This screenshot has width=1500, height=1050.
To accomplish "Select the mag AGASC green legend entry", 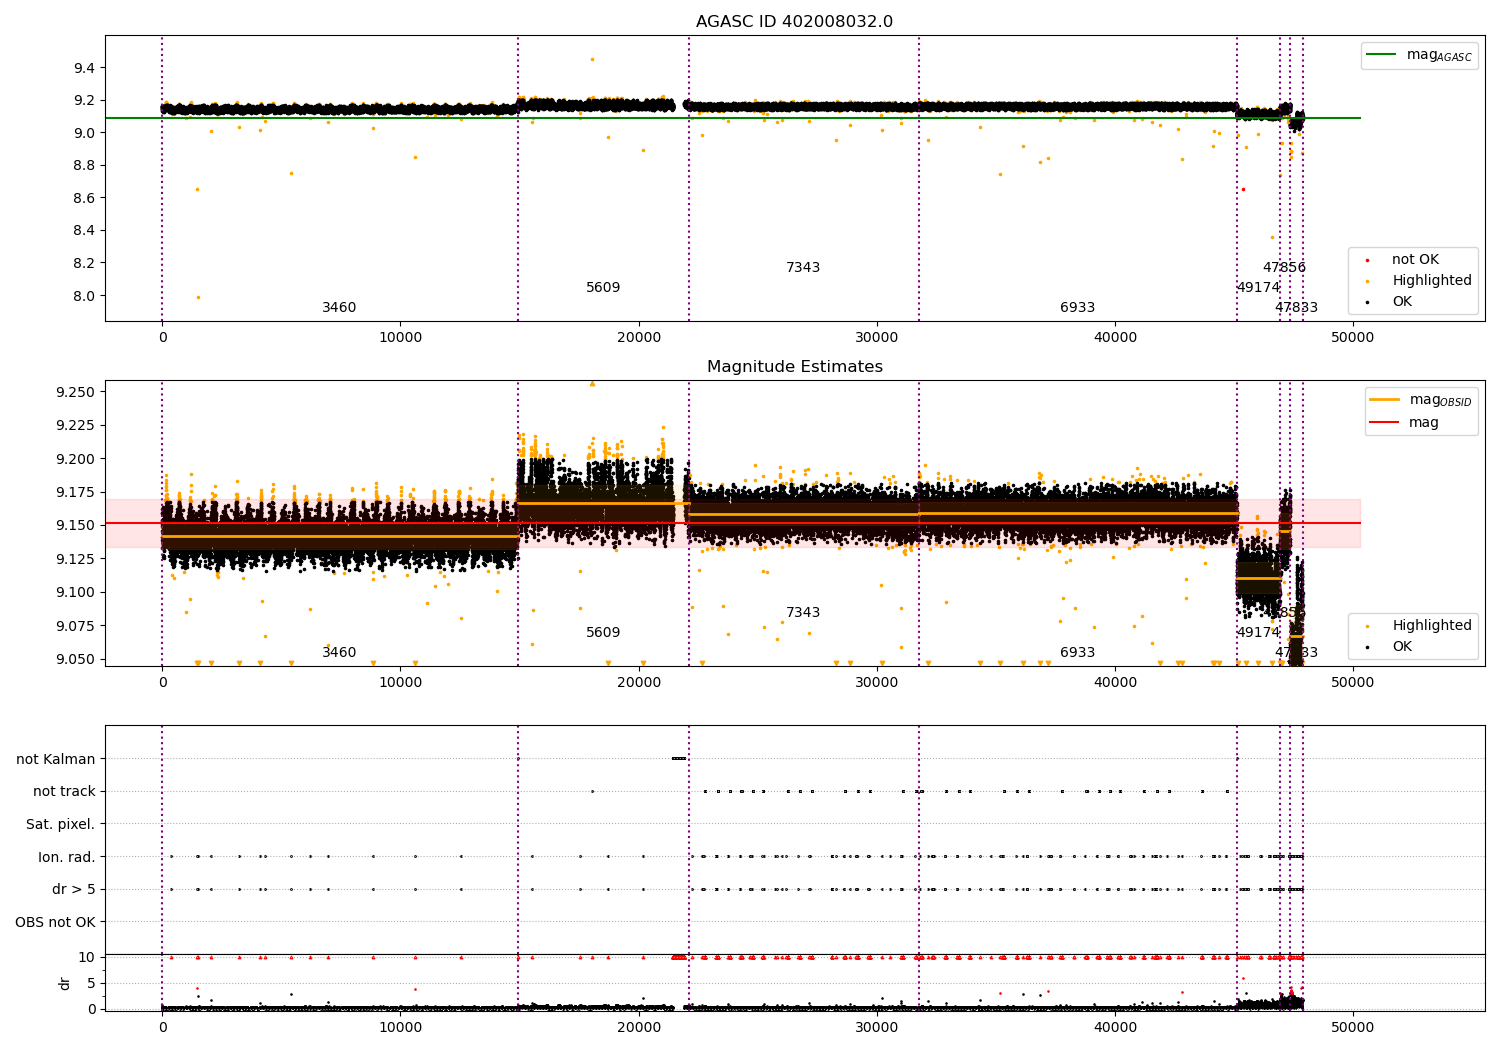I will click(1420, 55).
